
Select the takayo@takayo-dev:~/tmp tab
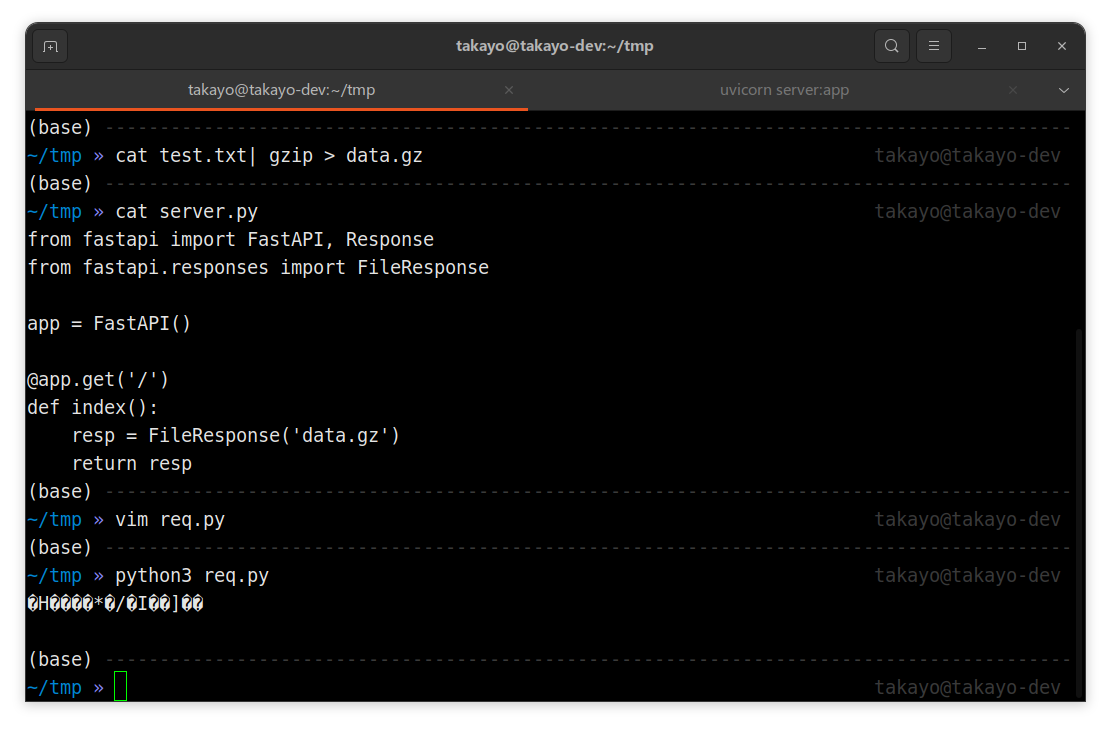[x=281, y=90]
